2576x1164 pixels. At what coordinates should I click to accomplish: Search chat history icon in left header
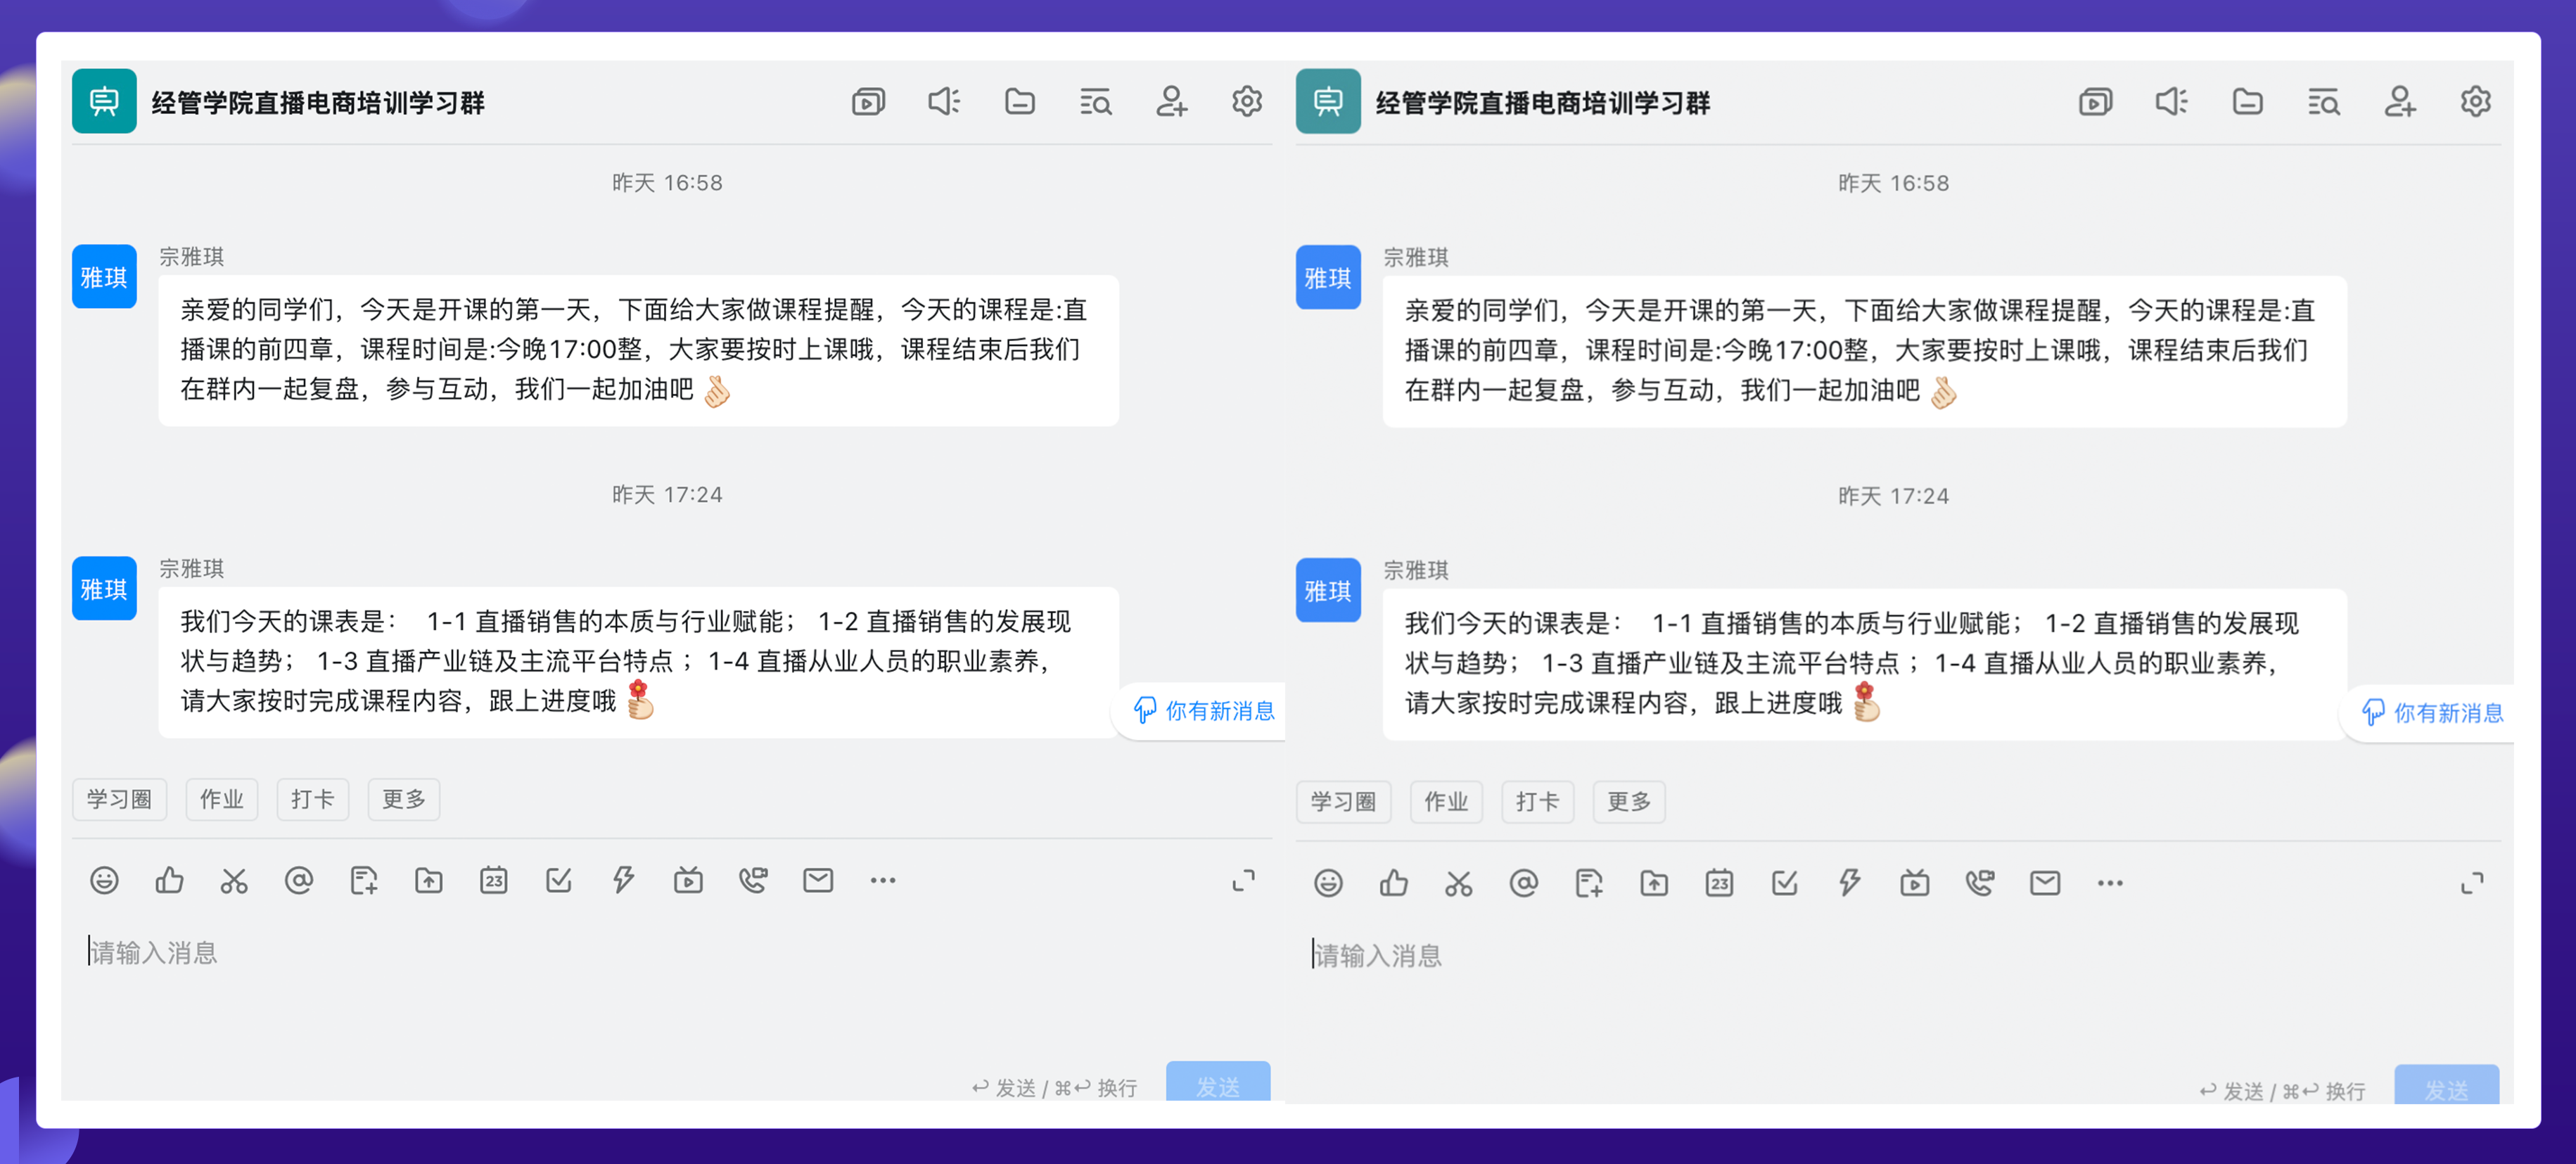(x=1096, y=102)
